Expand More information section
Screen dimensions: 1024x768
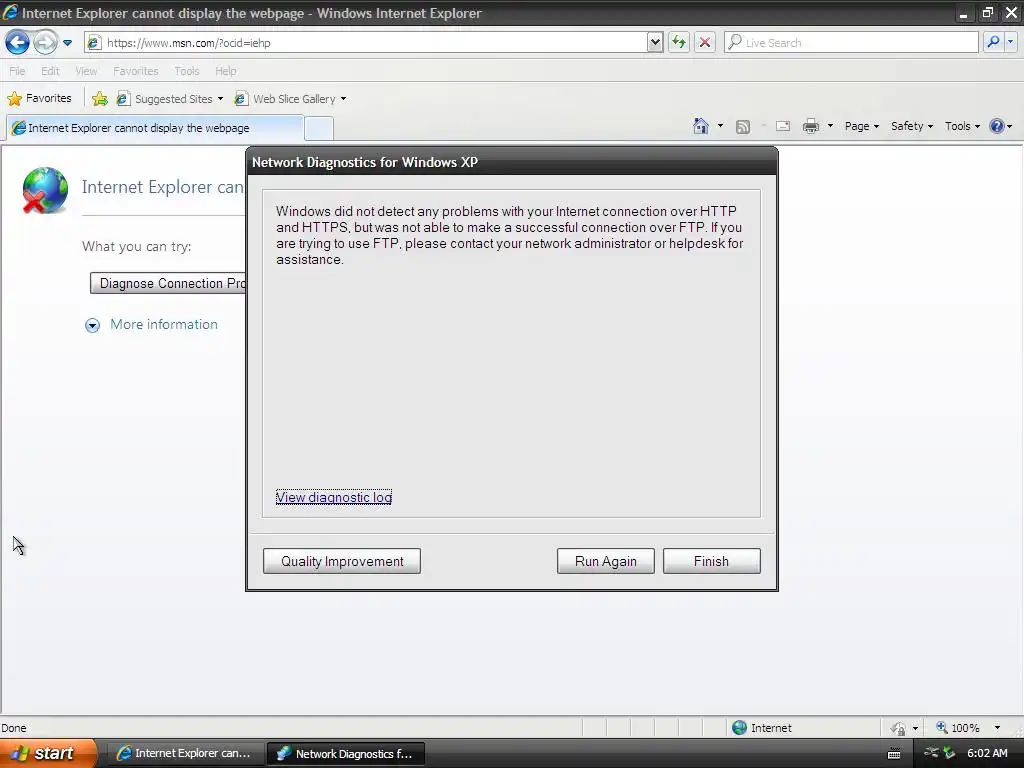pyautogui.click(x=152, y=325)
